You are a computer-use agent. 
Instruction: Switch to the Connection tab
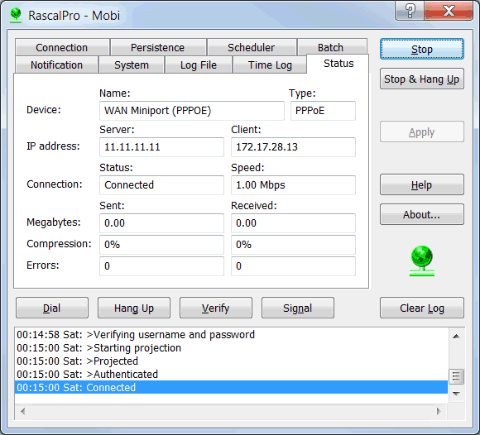[x=62, y=47]
